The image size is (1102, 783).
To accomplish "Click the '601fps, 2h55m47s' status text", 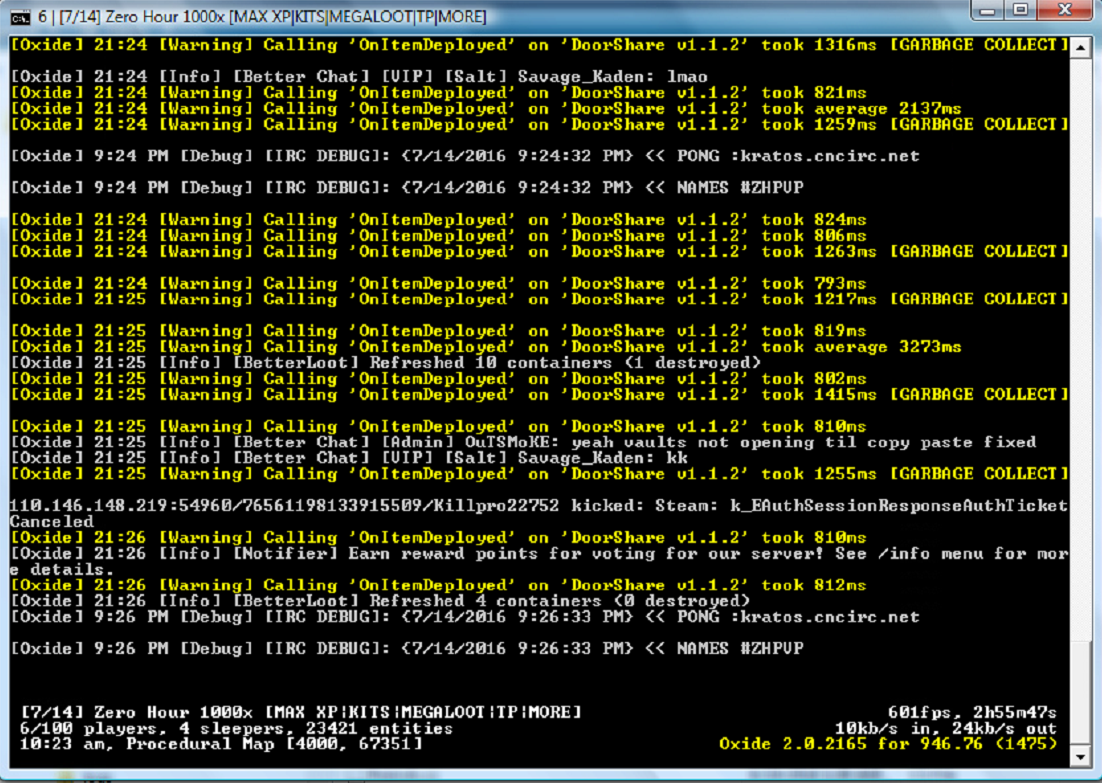I will pos(972,713).
